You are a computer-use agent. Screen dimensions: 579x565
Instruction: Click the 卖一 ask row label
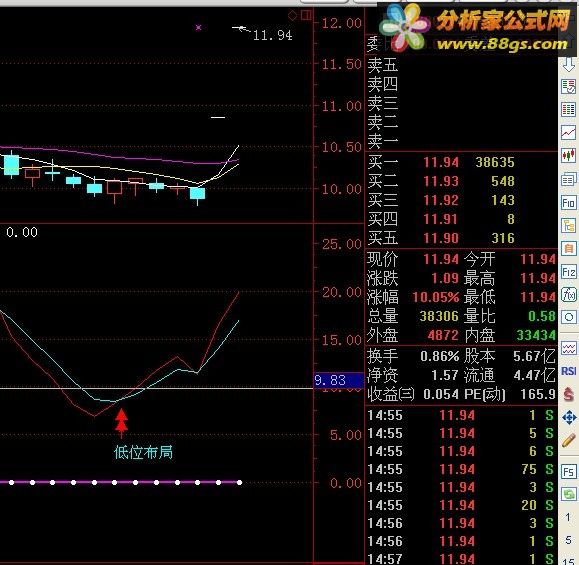point(383,141)
